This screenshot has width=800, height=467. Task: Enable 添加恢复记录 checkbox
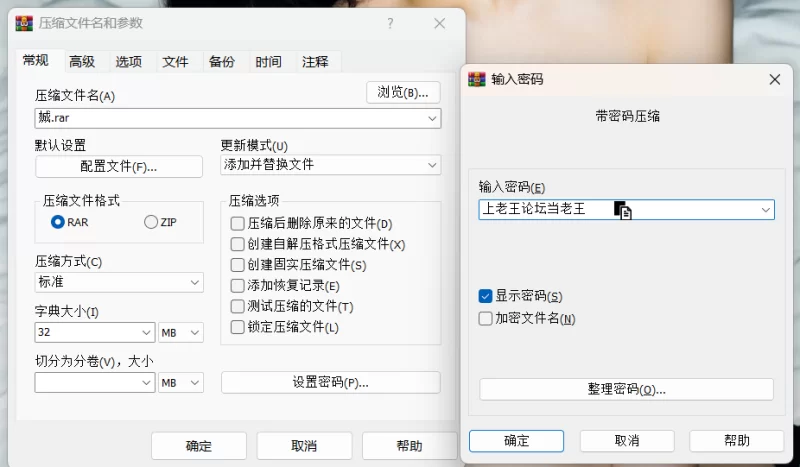237,286
